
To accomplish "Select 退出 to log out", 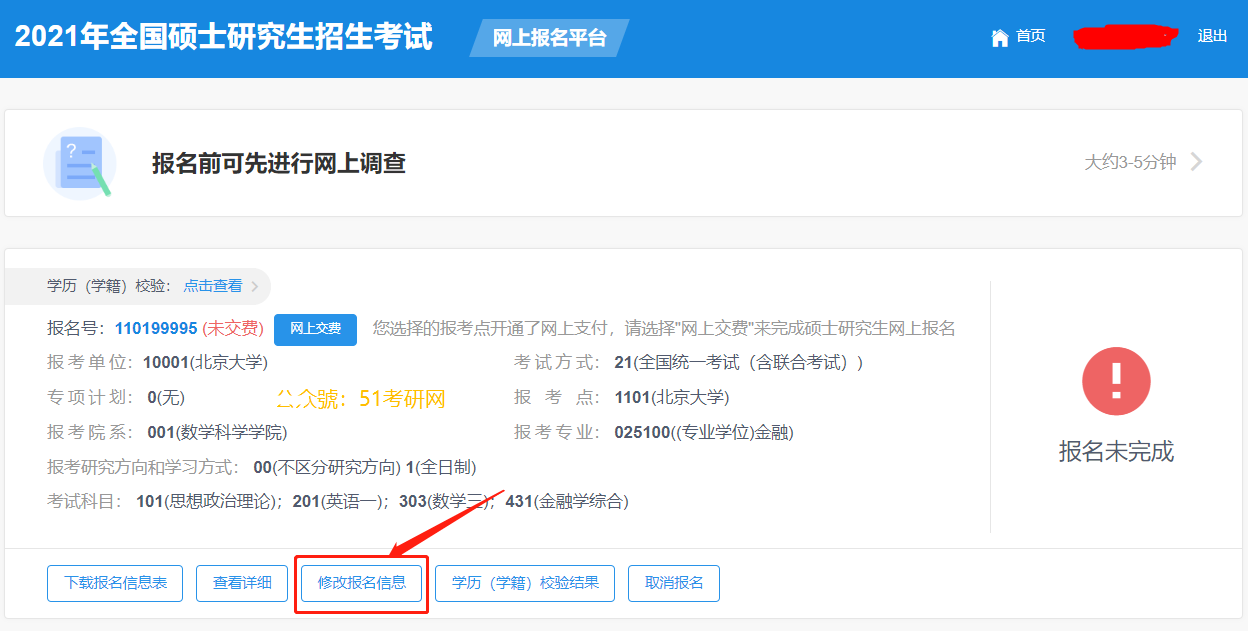I will coord(1213,36).
